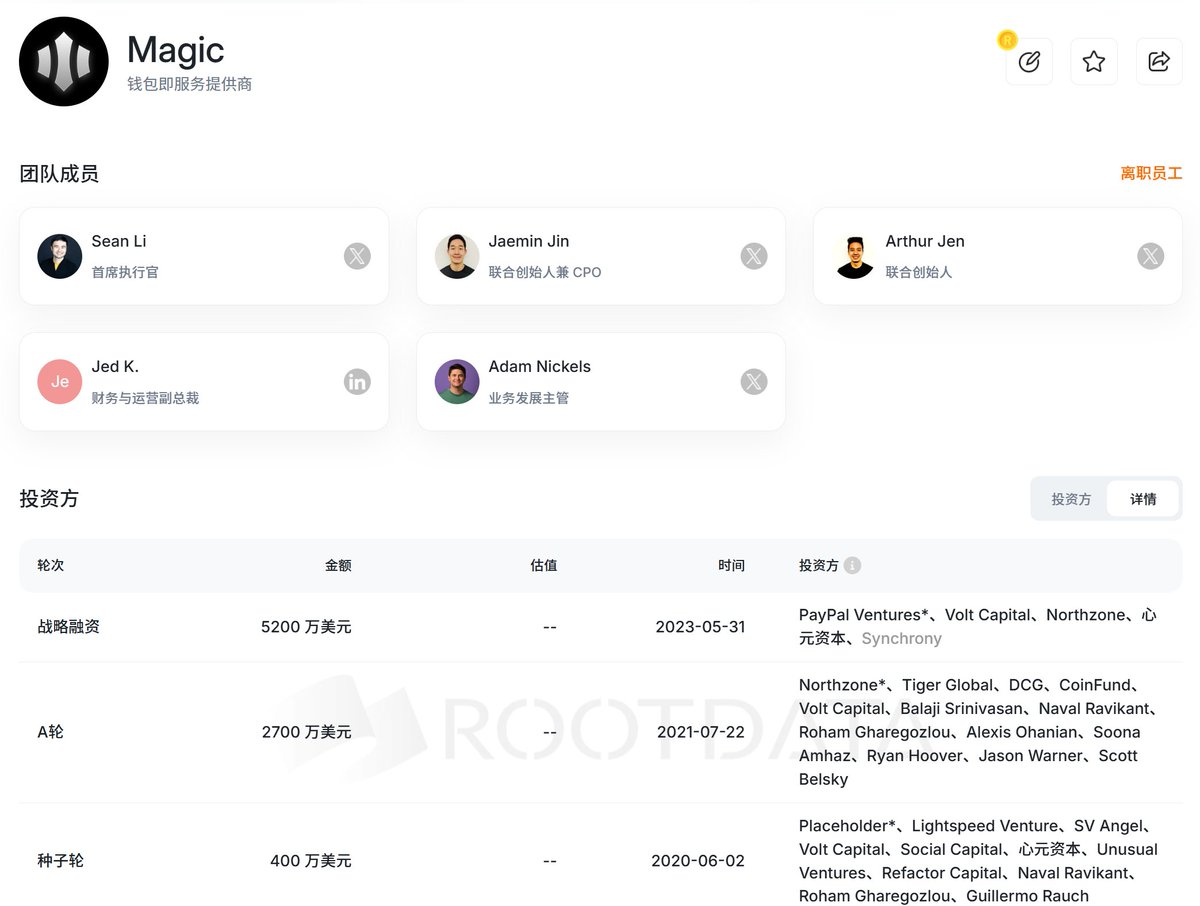This screenshot has height=906, width=1200.
Task: Click Scott Belsky investor name
Action: [968, 767]
